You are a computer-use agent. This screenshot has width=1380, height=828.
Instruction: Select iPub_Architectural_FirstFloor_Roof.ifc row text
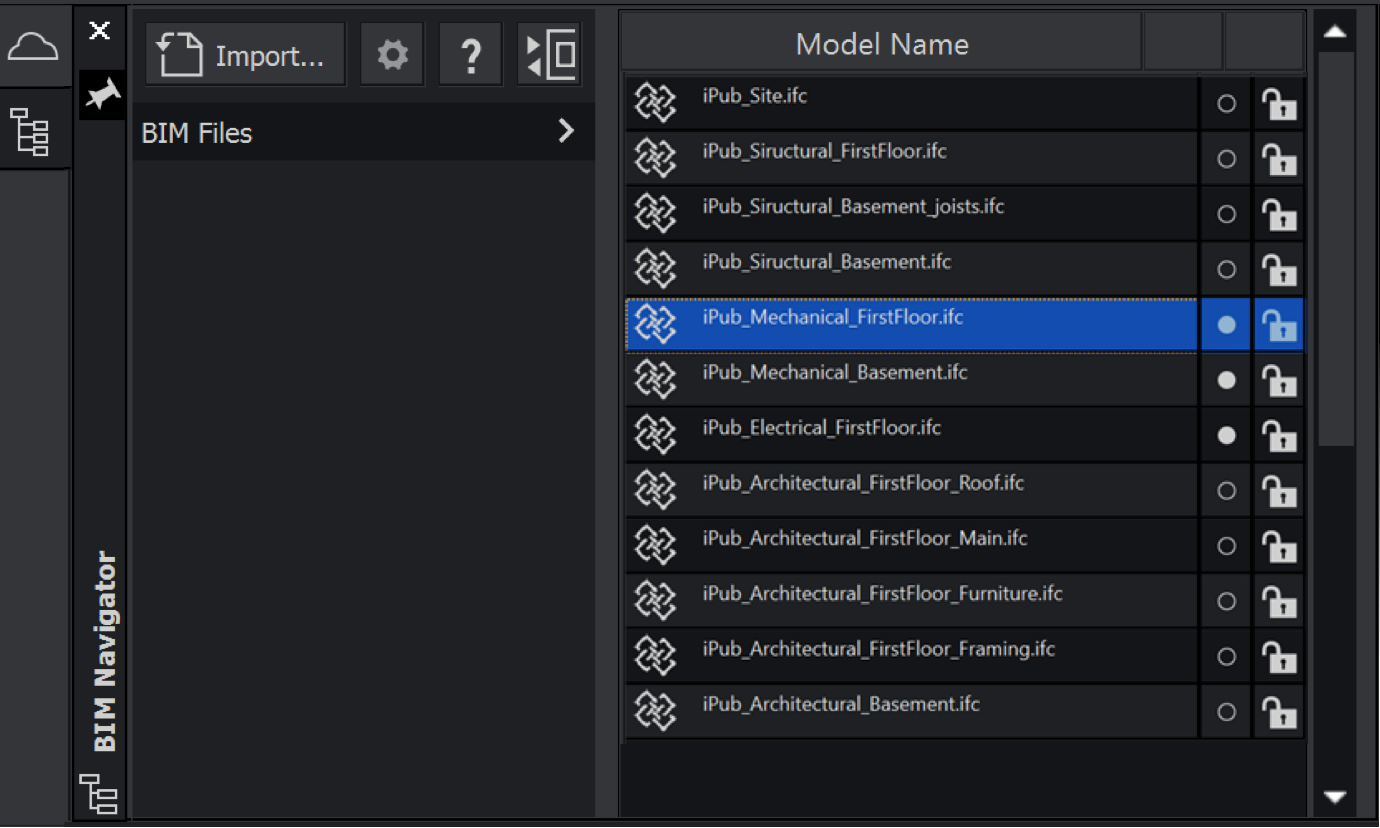(863, 483)
